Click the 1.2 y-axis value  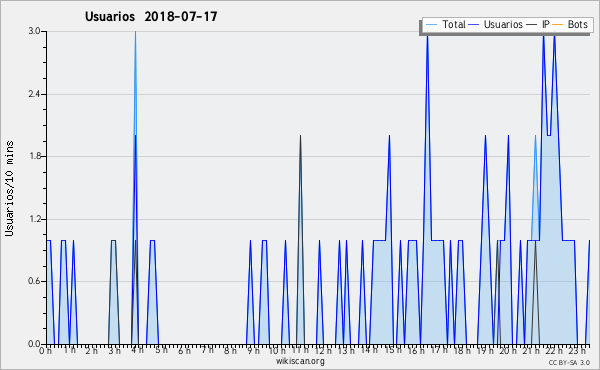tap(34, 219)
